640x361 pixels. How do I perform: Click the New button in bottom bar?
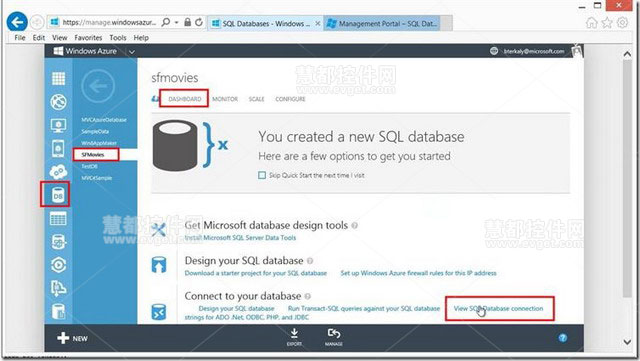pos(72,338)
